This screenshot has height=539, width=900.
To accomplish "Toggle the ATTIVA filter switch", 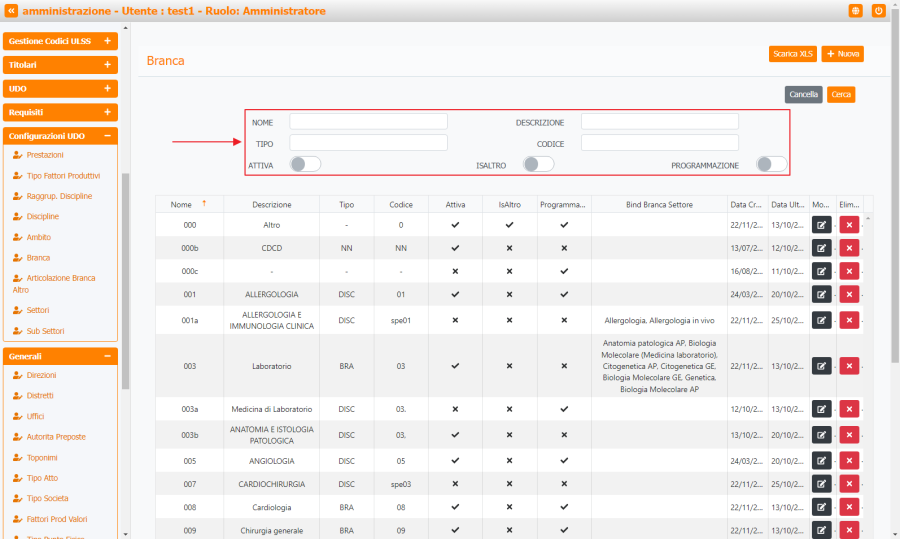I will click(305, 164).
